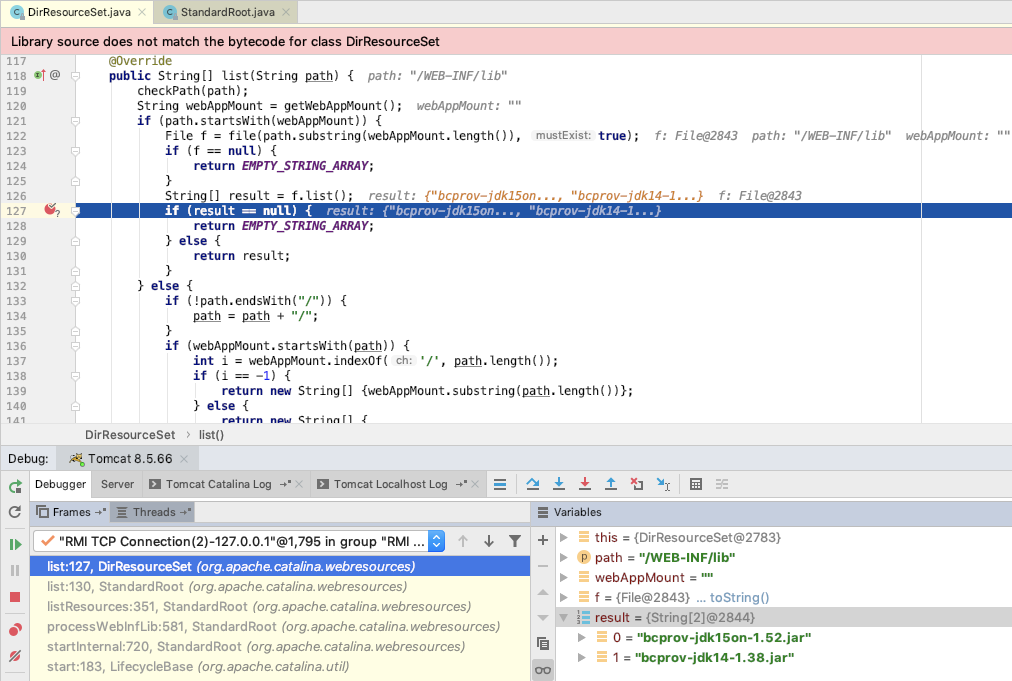This screenshot has width=1012, height=681.
Task: Collapse the if block fold on line 121
Action: point(76,121)
